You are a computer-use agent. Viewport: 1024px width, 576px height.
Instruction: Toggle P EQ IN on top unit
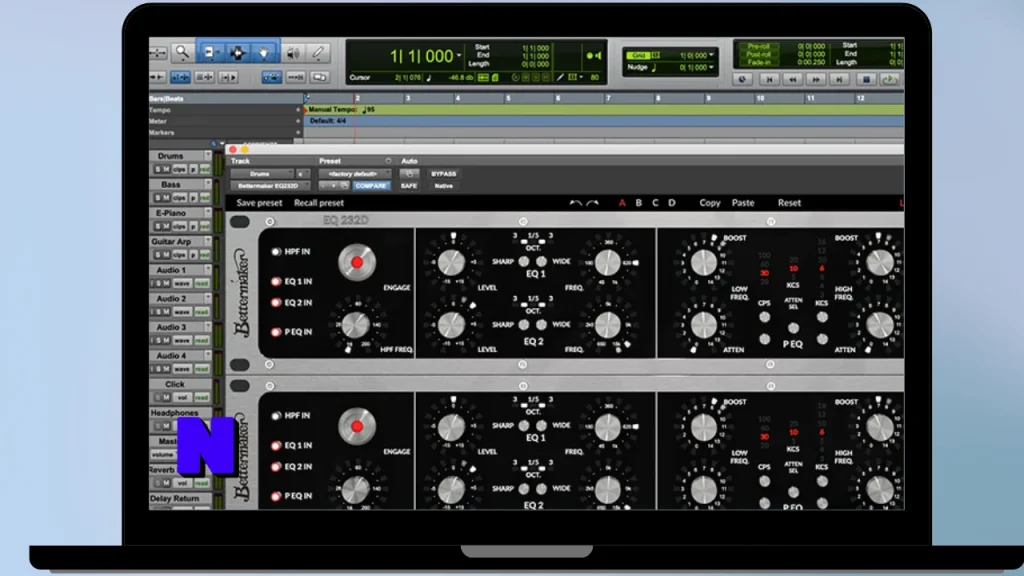(276, 332)
